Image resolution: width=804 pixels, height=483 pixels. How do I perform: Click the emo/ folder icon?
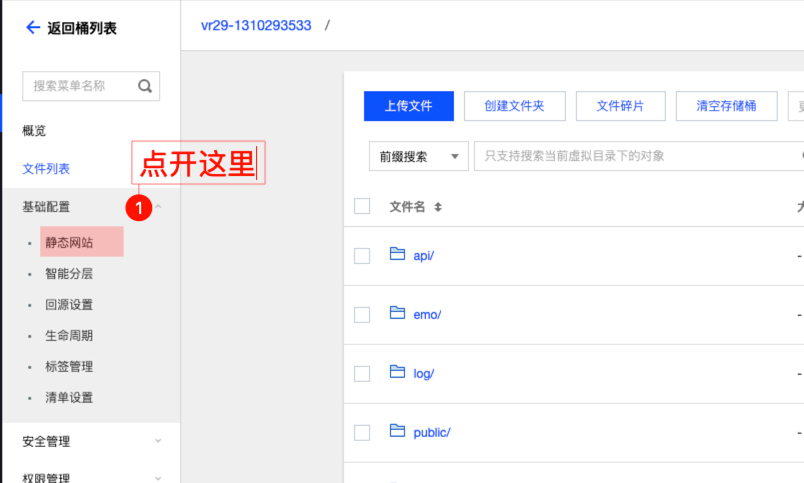(x=397, y=313)
